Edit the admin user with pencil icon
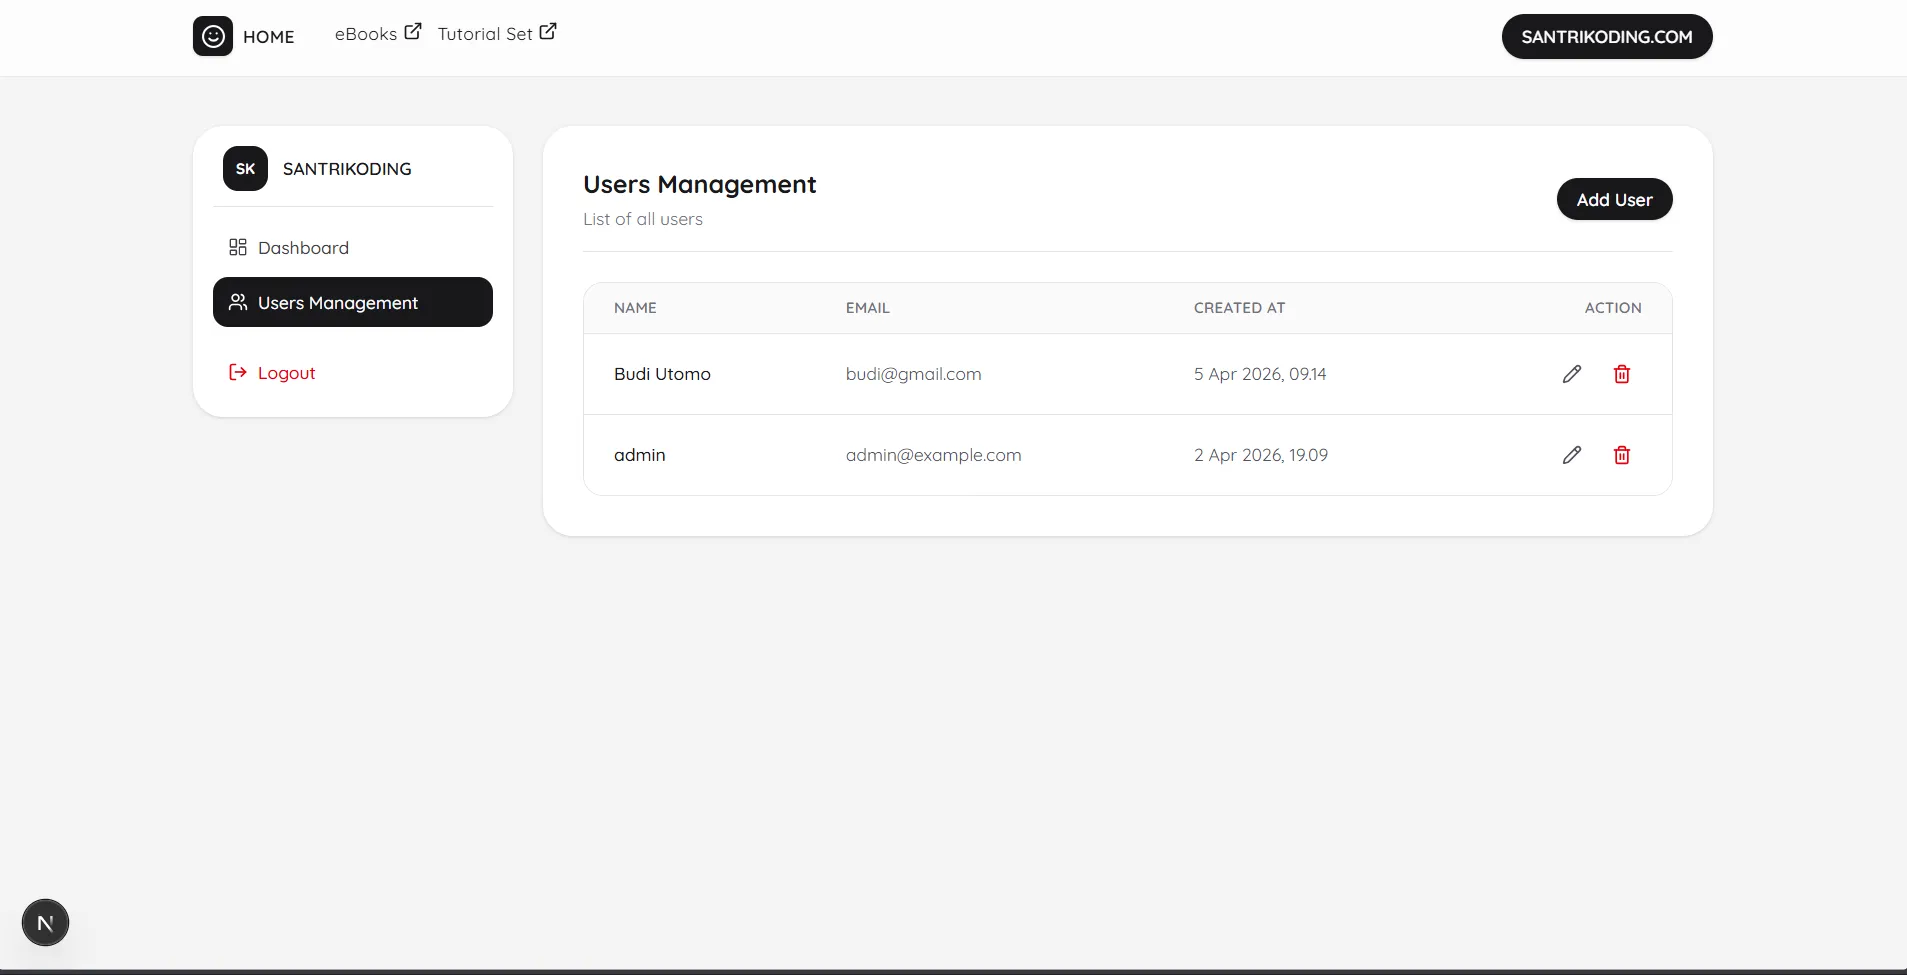 click(x=1572, y=455)
